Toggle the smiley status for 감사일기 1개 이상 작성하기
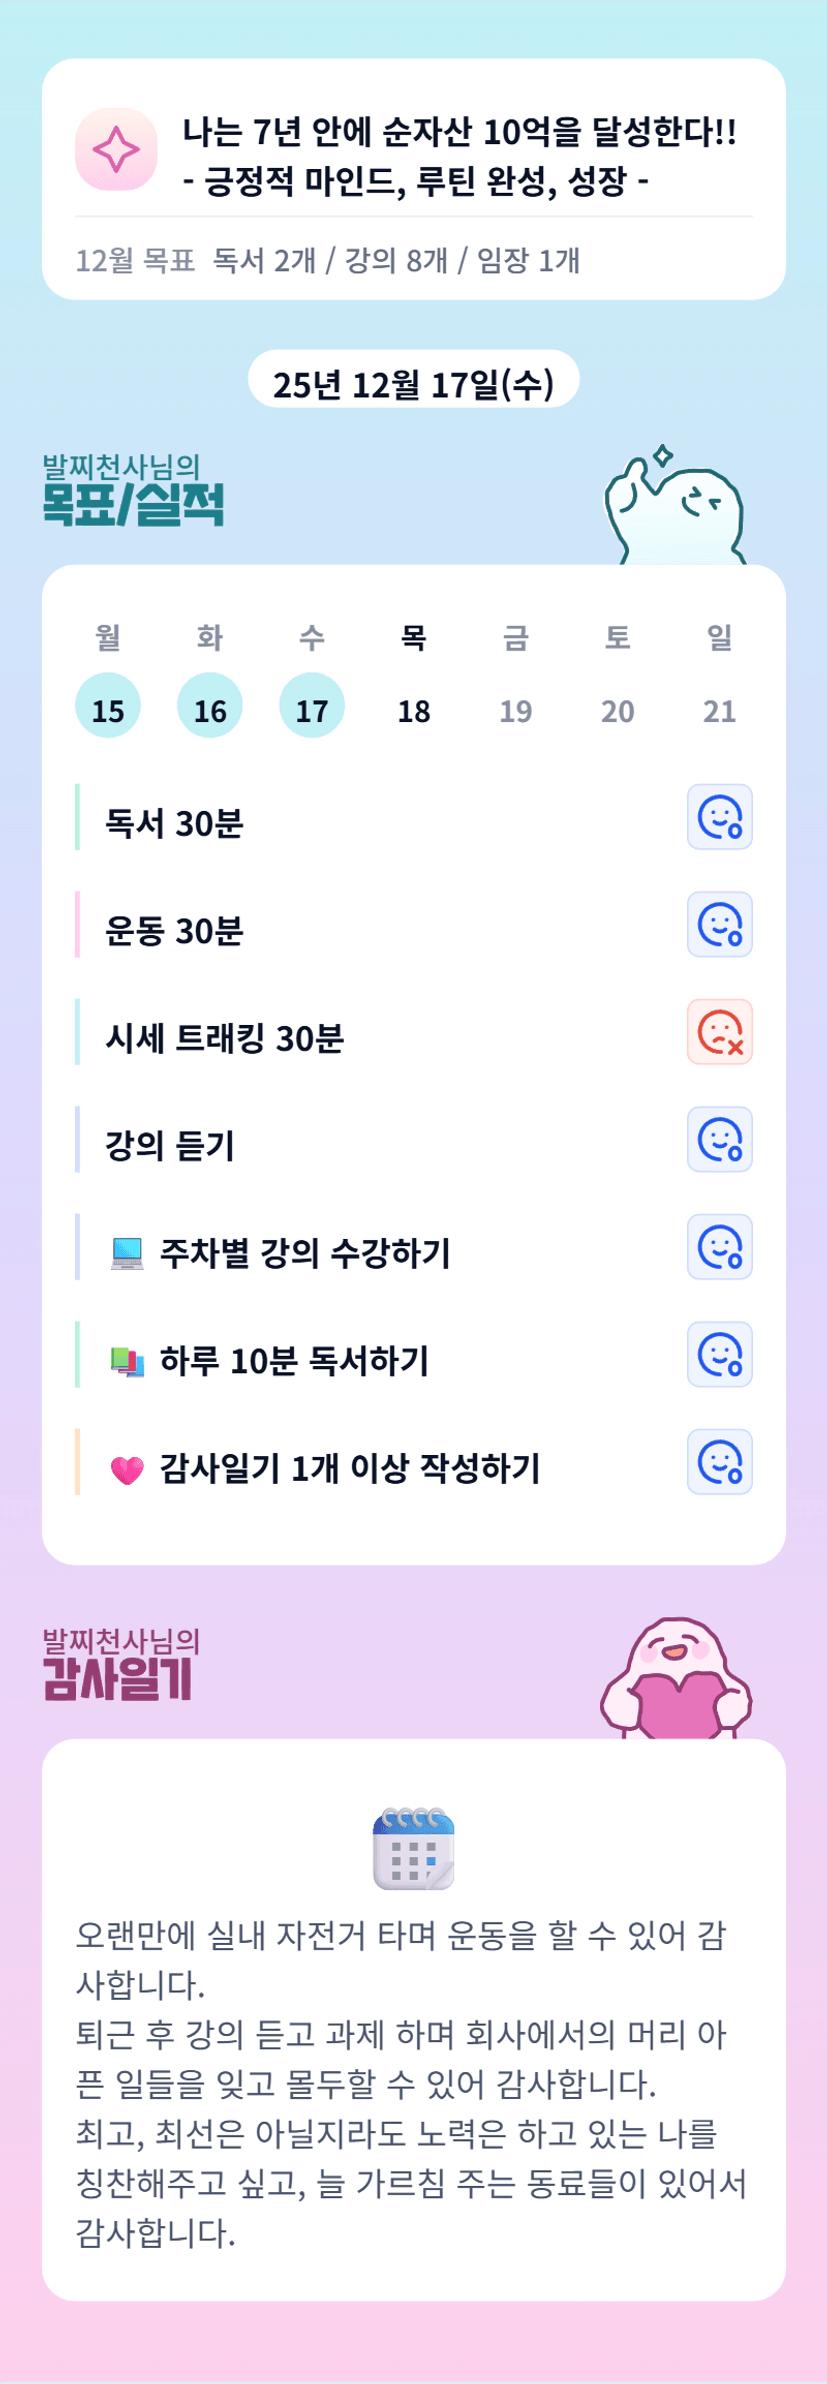The height and width of the screenshot is (2384, 827). tap(719, 1462)
